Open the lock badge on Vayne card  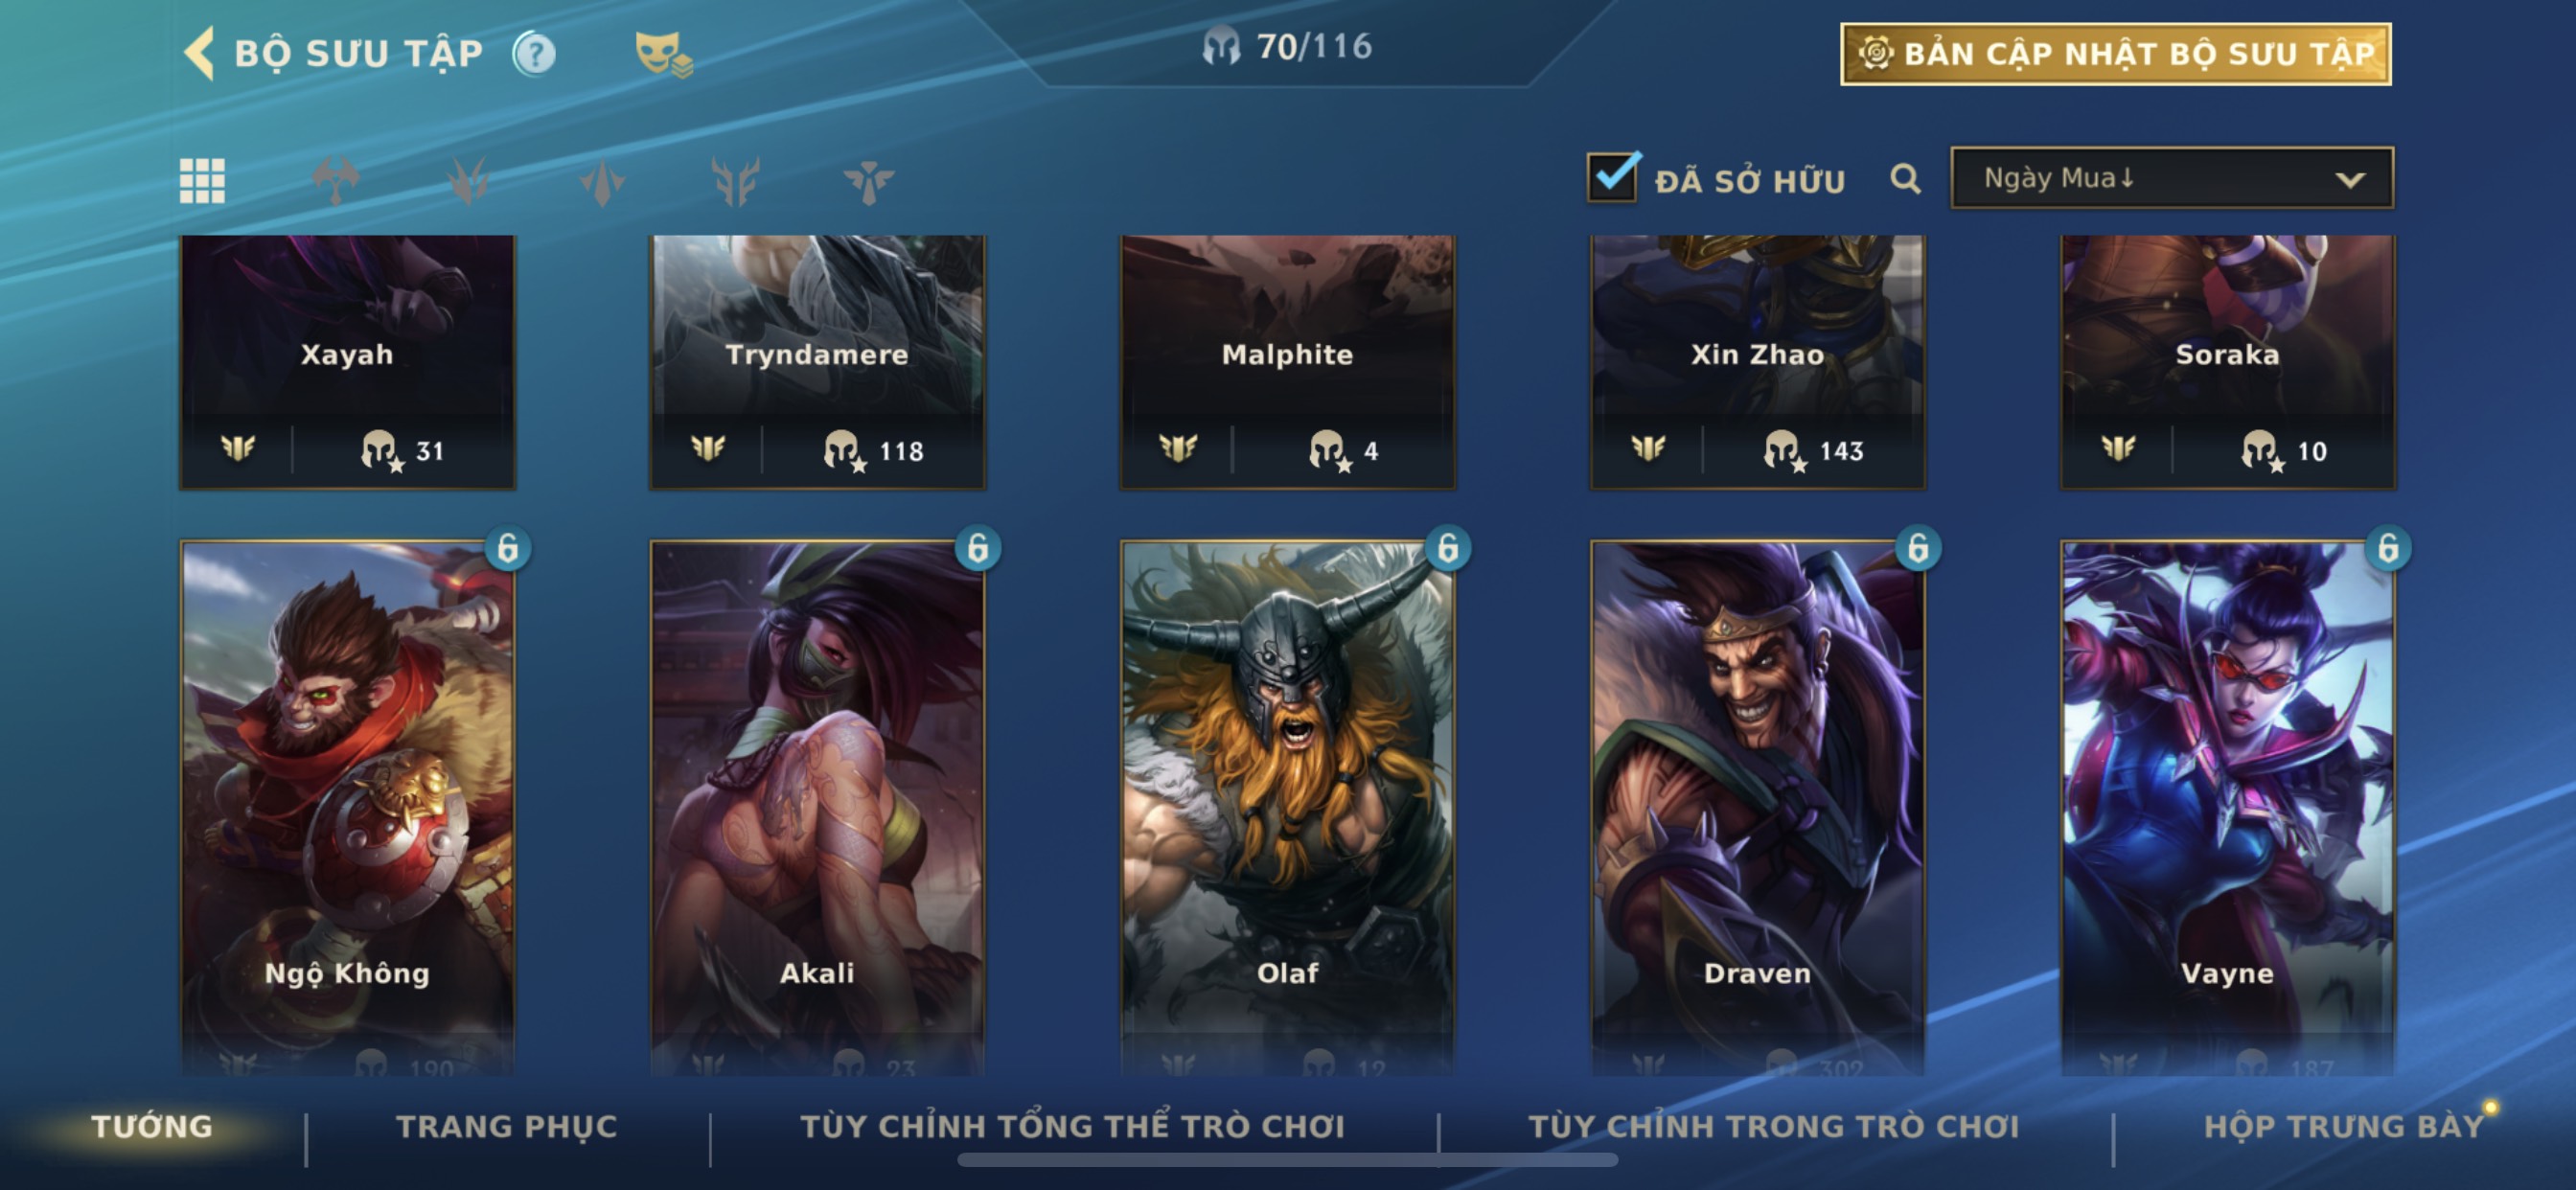pyautogui.click(x=2388, y=548)
